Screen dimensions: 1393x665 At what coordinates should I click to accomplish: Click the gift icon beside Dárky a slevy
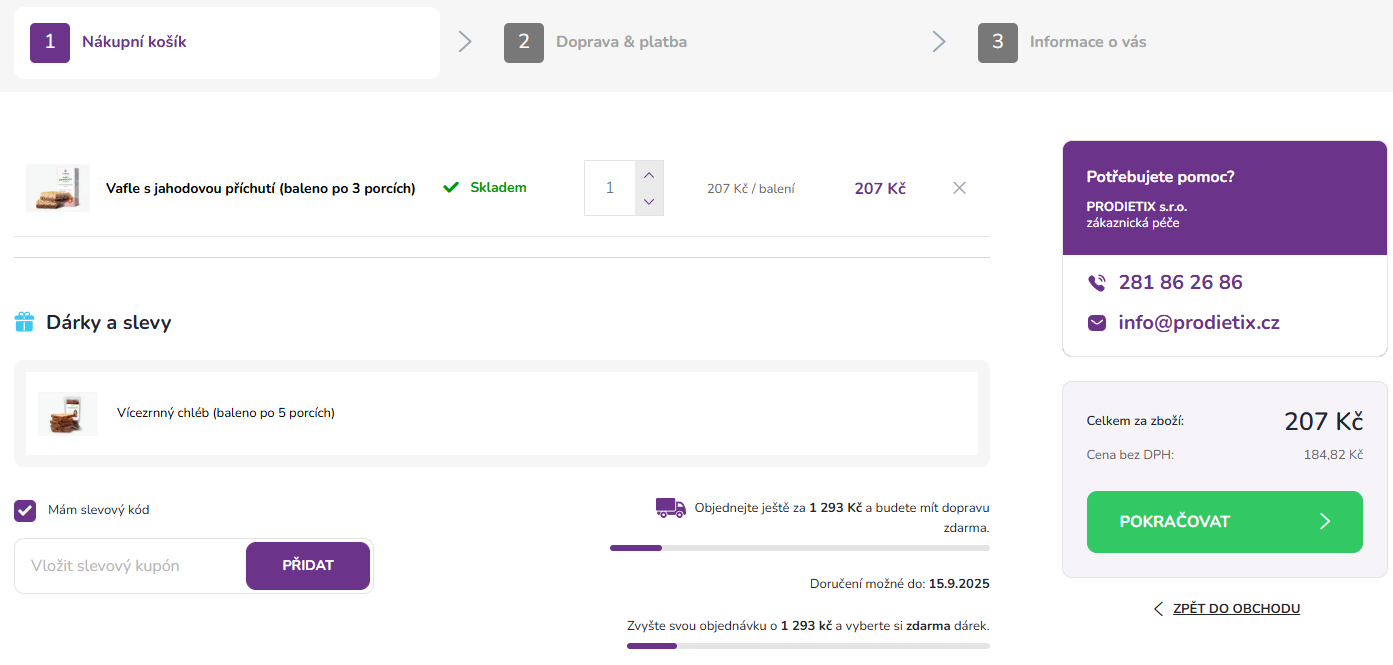24,322
